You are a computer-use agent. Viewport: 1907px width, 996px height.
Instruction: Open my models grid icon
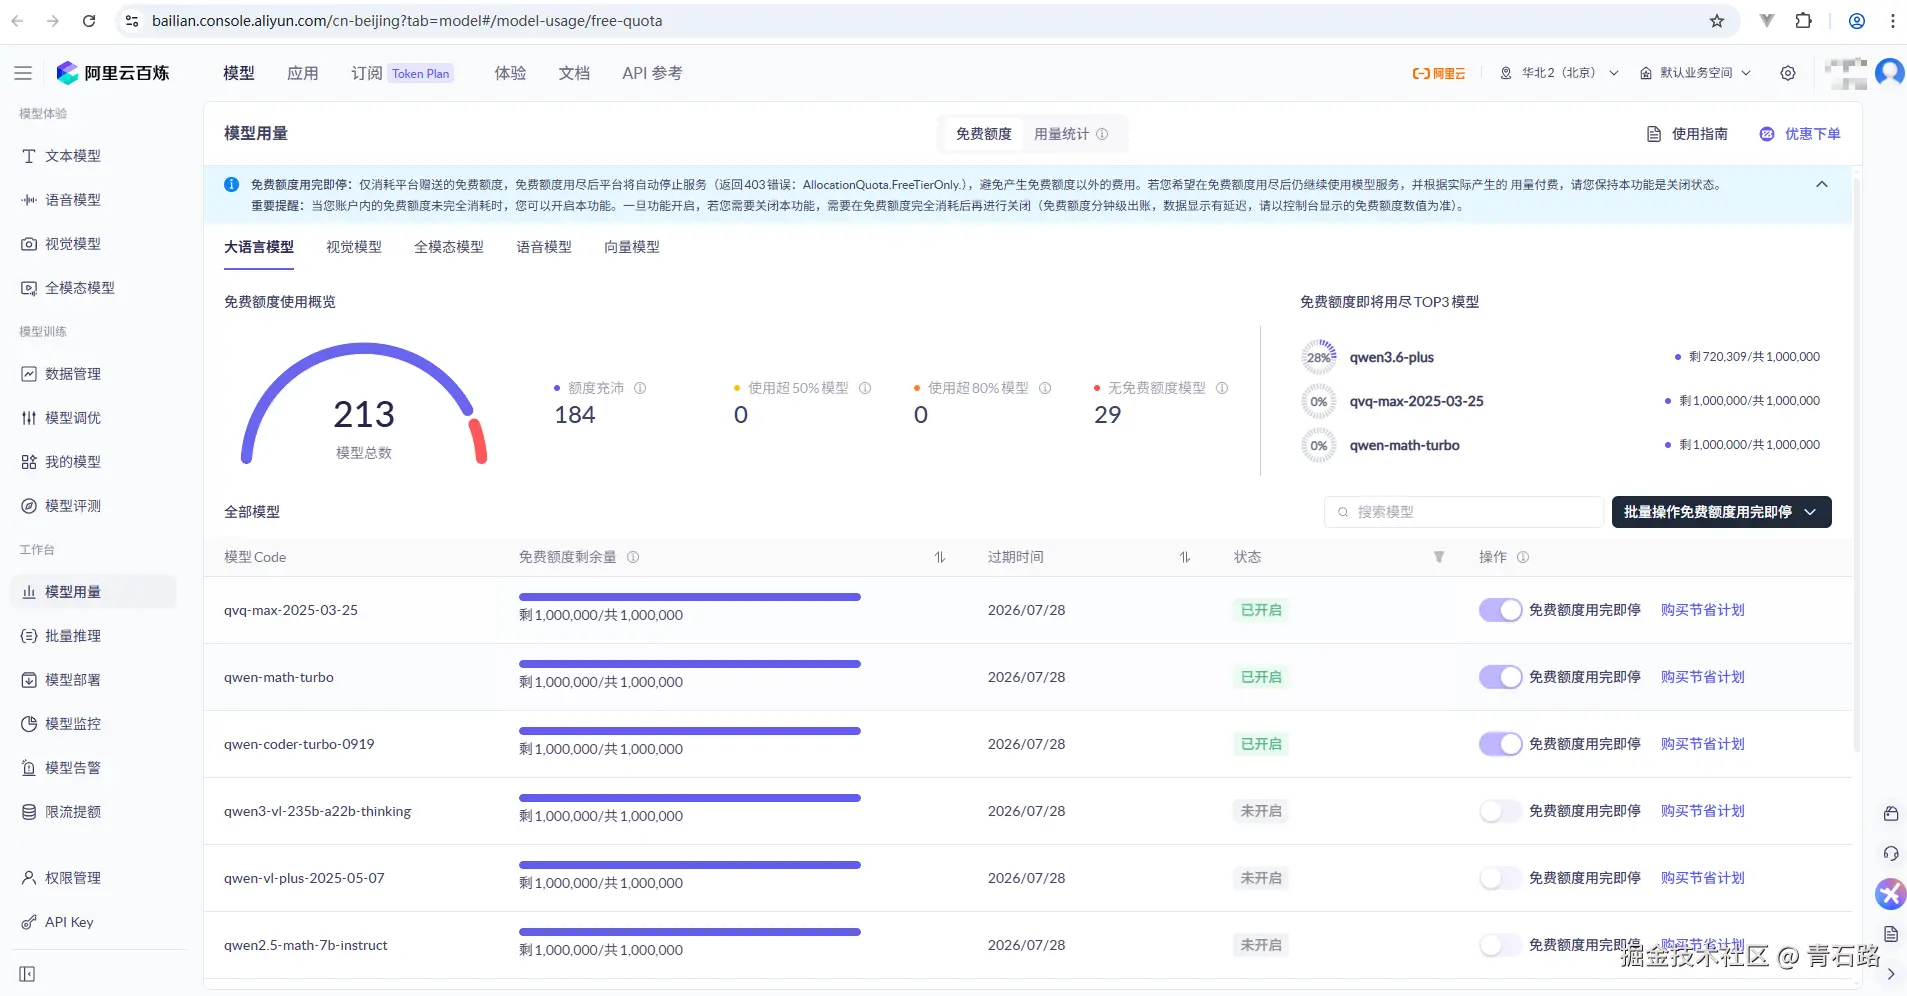point(29,462)
